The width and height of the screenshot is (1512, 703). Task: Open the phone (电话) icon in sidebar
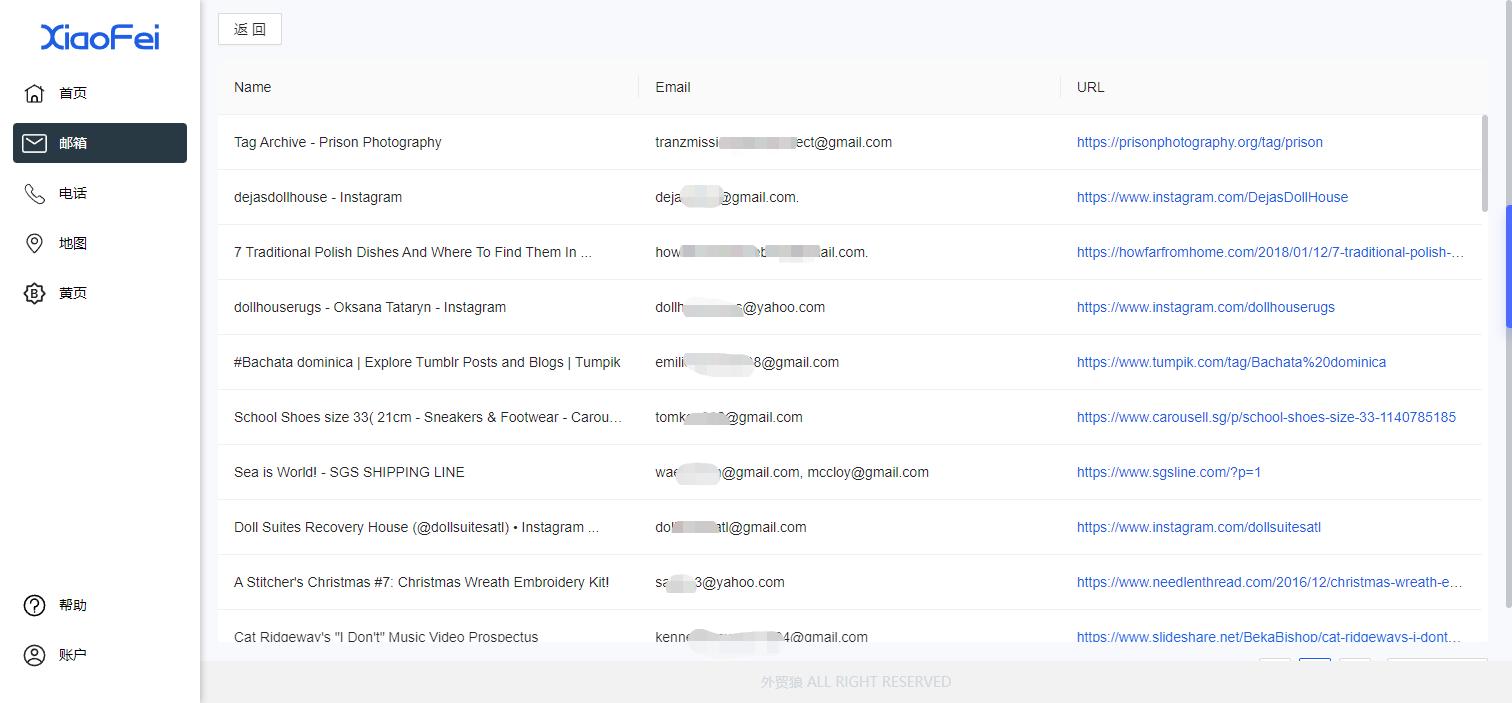tap(34, 193)
